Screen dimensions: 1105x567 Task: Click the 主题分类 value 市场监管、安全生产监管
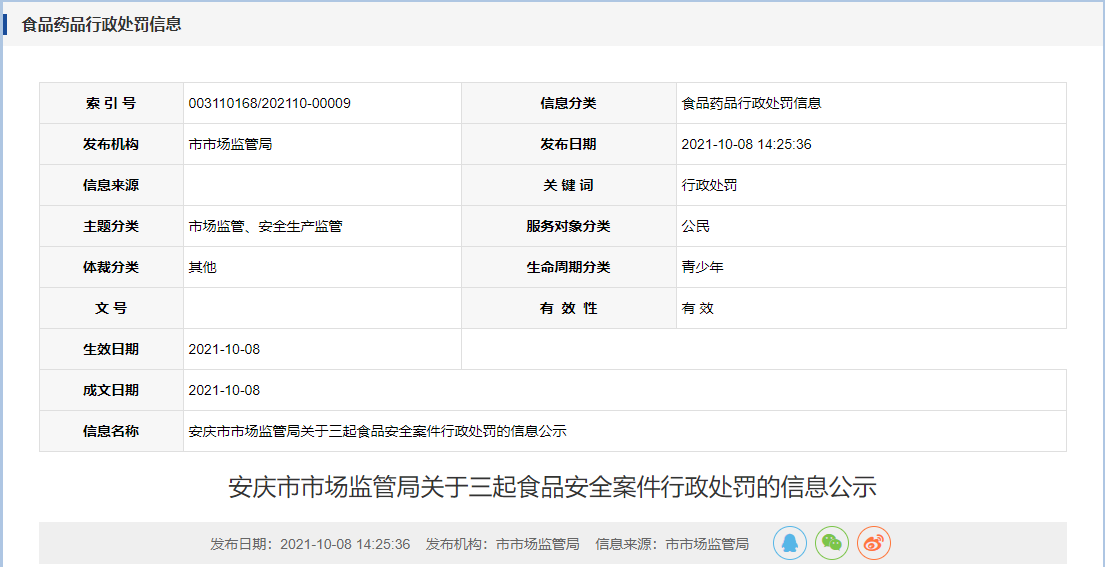(x=266, y=226)
